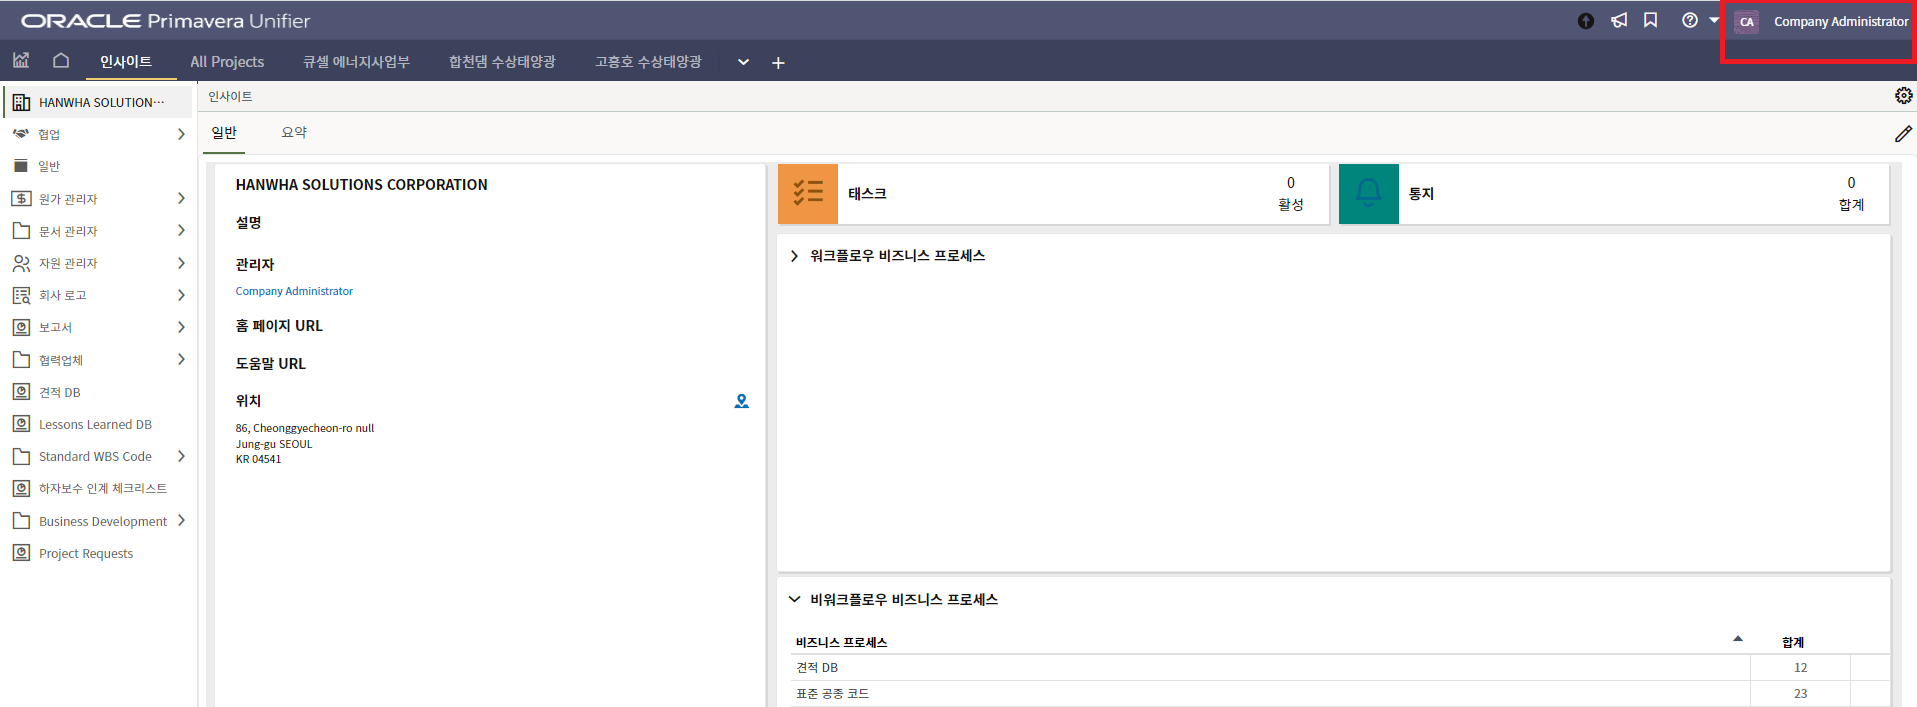Viewport: 1917px width, 707px height.
Task: Click the help question mark icon
Action: (x=1690, y=21)
